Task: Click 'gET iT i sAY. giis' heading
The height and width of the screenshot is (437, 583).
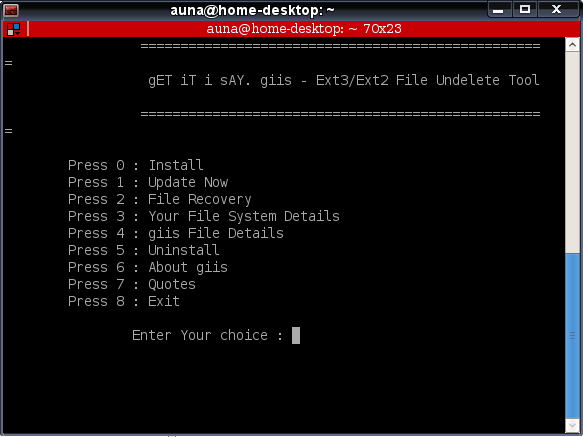Action: coord(220,80)
